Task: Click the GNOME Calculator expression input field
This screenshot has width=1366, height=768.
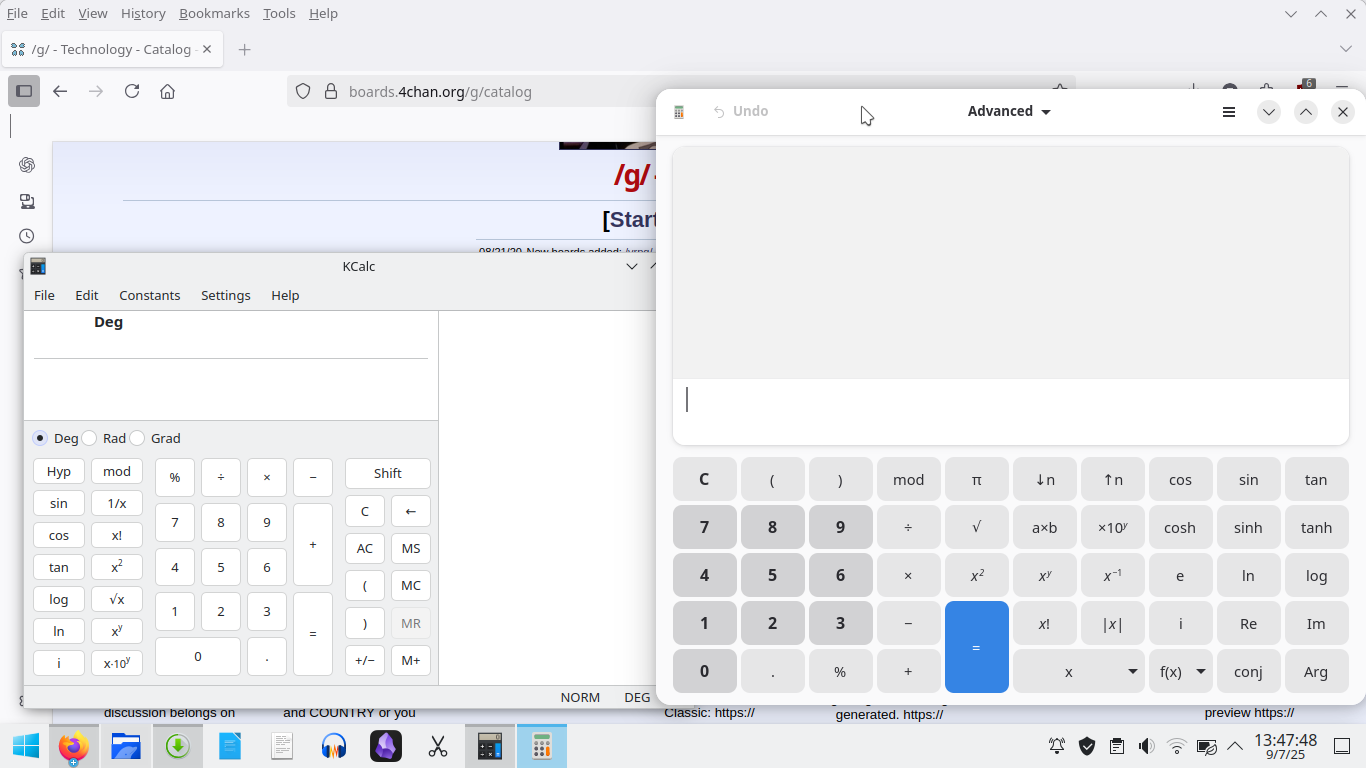Action: pyautogui.click(x=1011, y=411)
